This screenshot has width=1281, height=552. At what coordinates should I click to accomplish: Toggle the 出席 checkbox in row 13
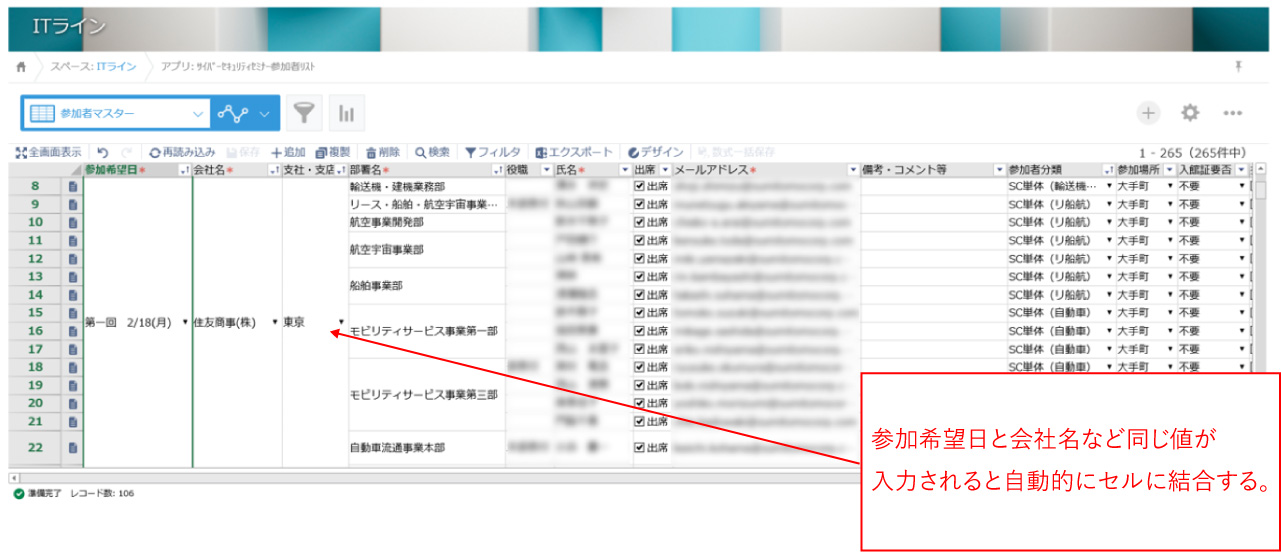click(x=639, y=276)
